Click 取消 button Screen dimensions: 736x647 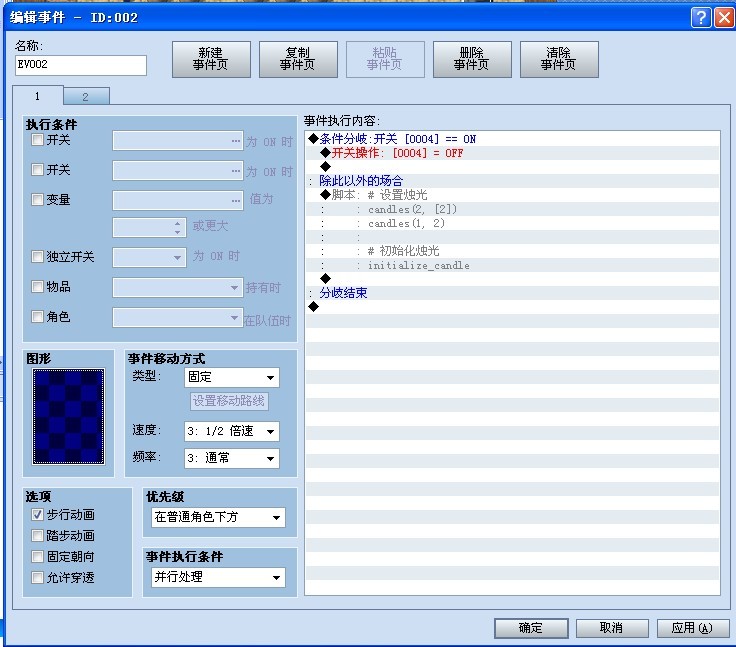click(x=612, y=628)
